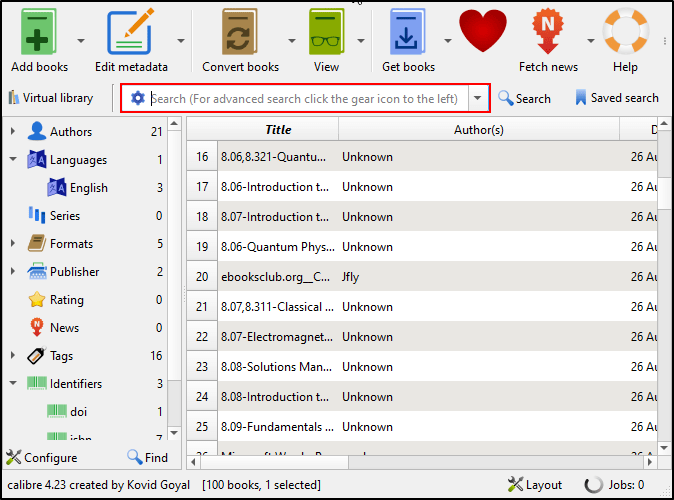The image size is (674, 500).
Task: Click the Add books icon
Action: (x=38, y=32)
